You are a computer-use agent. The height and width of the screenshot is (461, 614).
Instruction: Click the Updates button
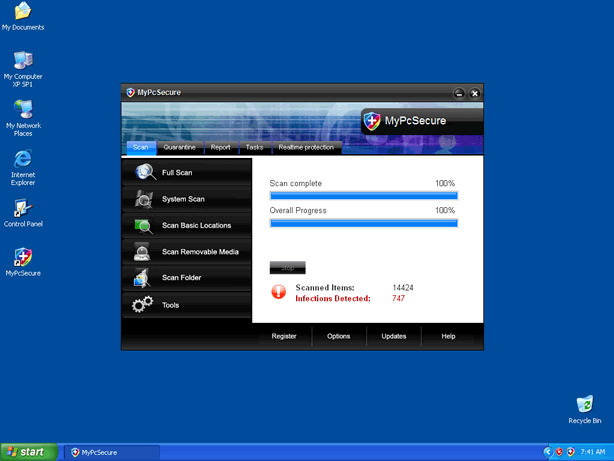(394, 336)
